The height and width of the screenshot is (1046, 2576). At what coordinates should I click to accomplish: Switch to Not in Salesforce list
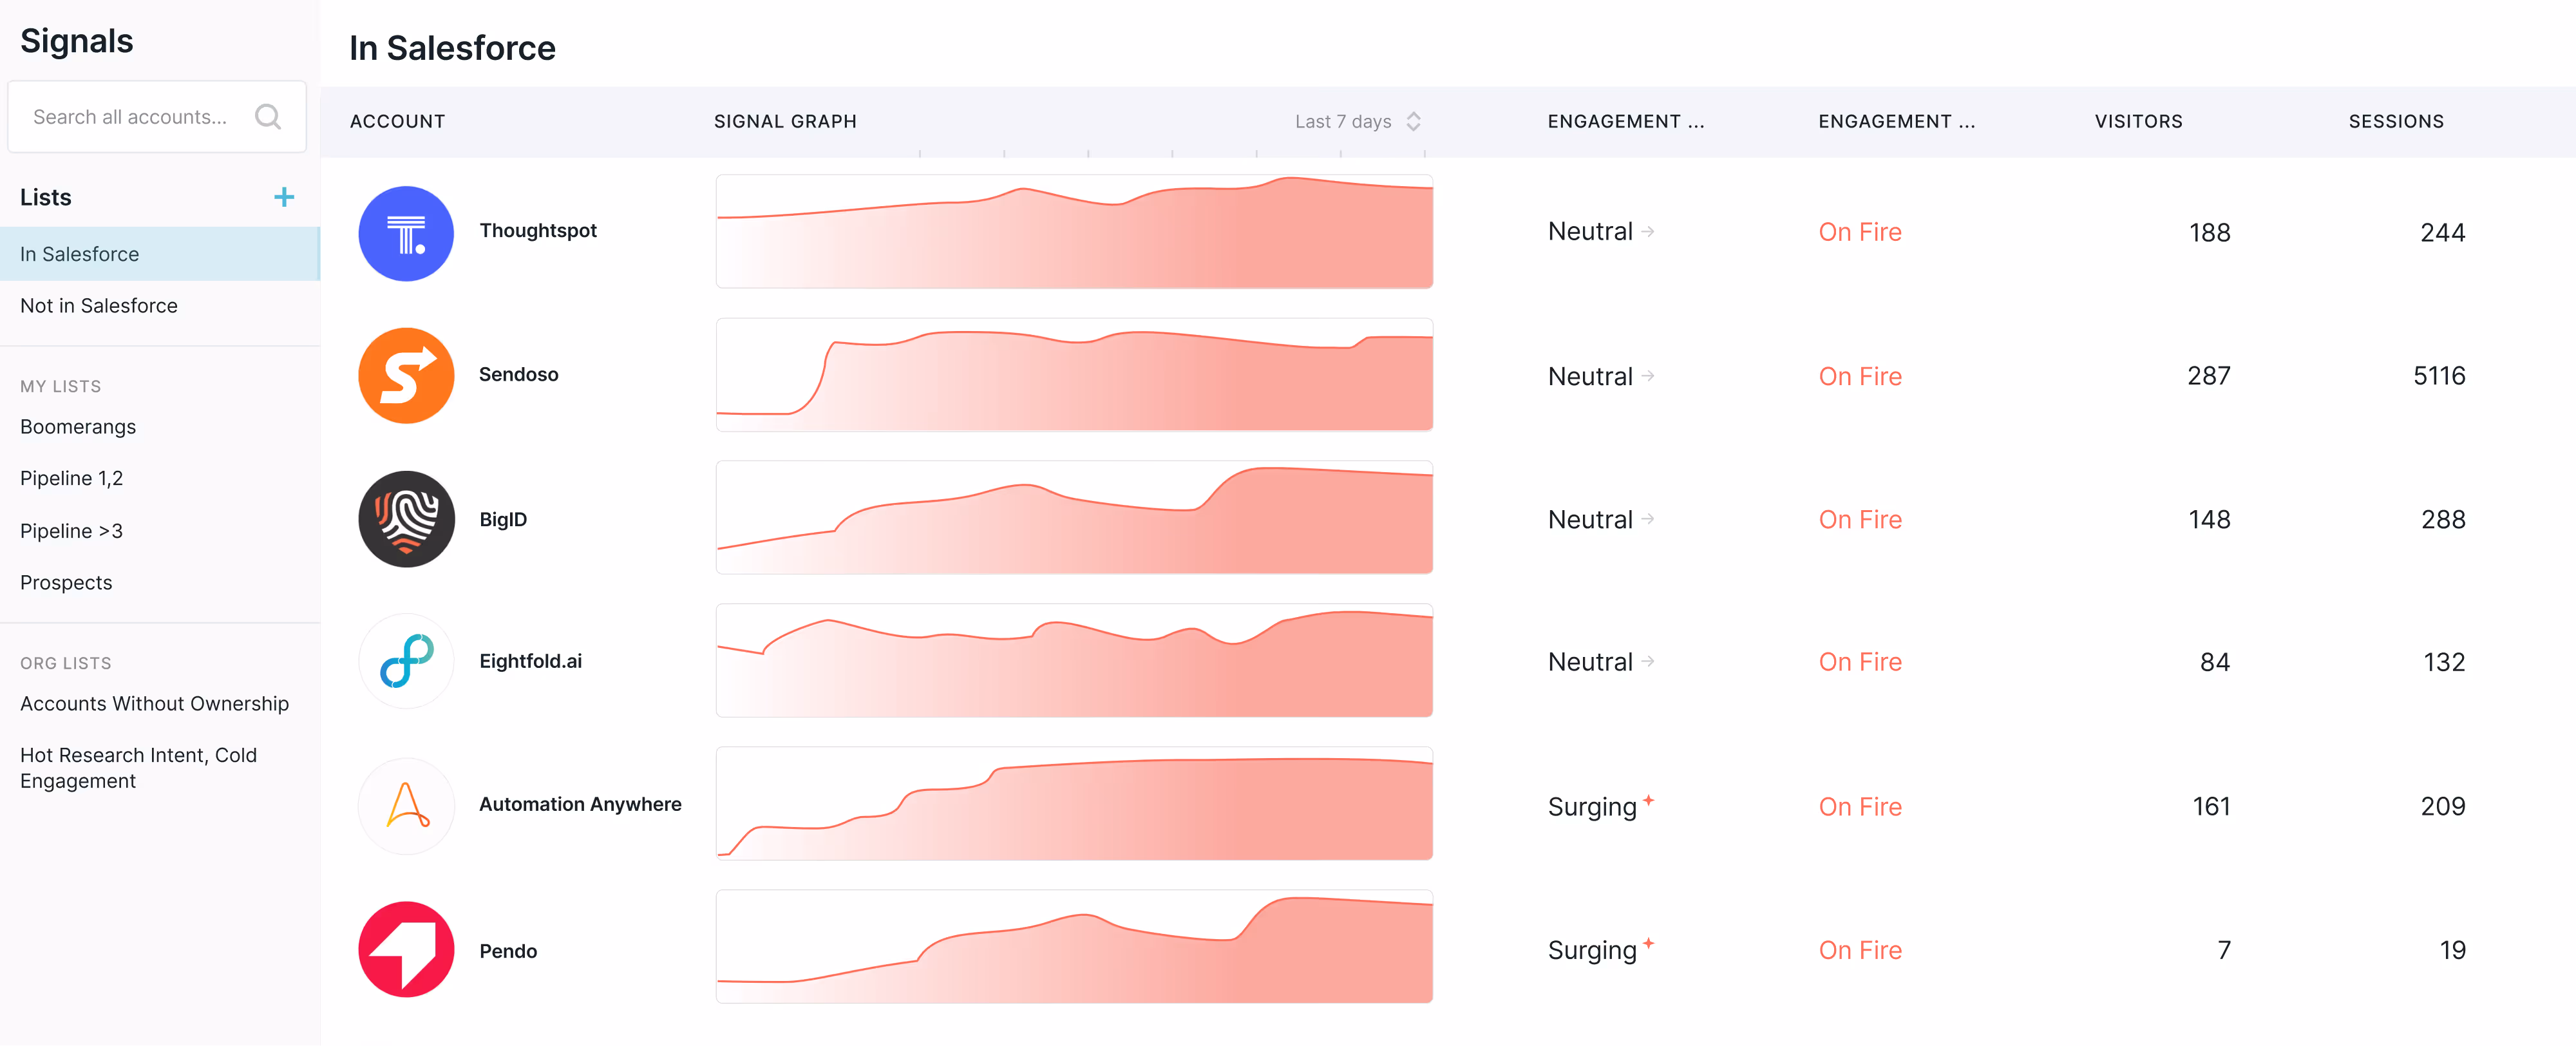(x=99, y=306)
